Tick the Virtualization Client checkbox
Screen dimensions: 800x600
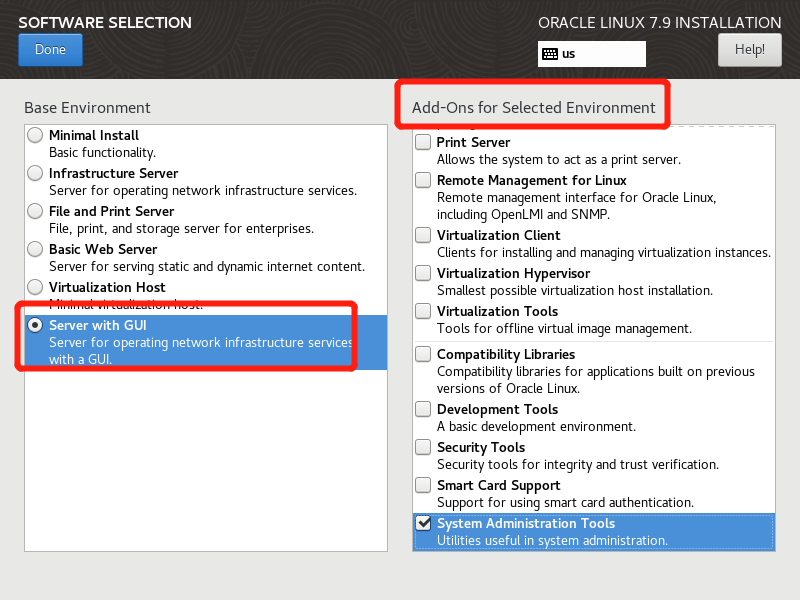pyautogui.click(x=424, y=235)
